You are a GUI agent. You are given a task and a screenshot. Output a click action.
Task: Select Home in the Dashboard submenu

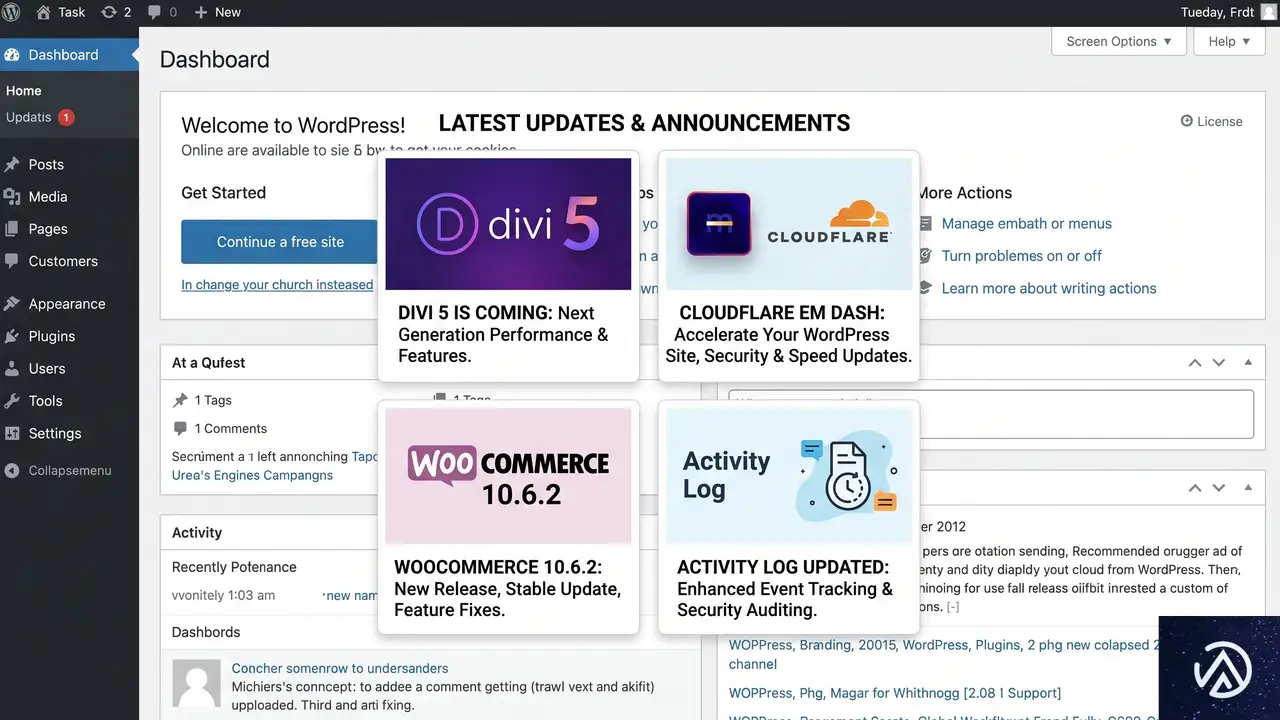pyautogui.click(x=24, y=91)
